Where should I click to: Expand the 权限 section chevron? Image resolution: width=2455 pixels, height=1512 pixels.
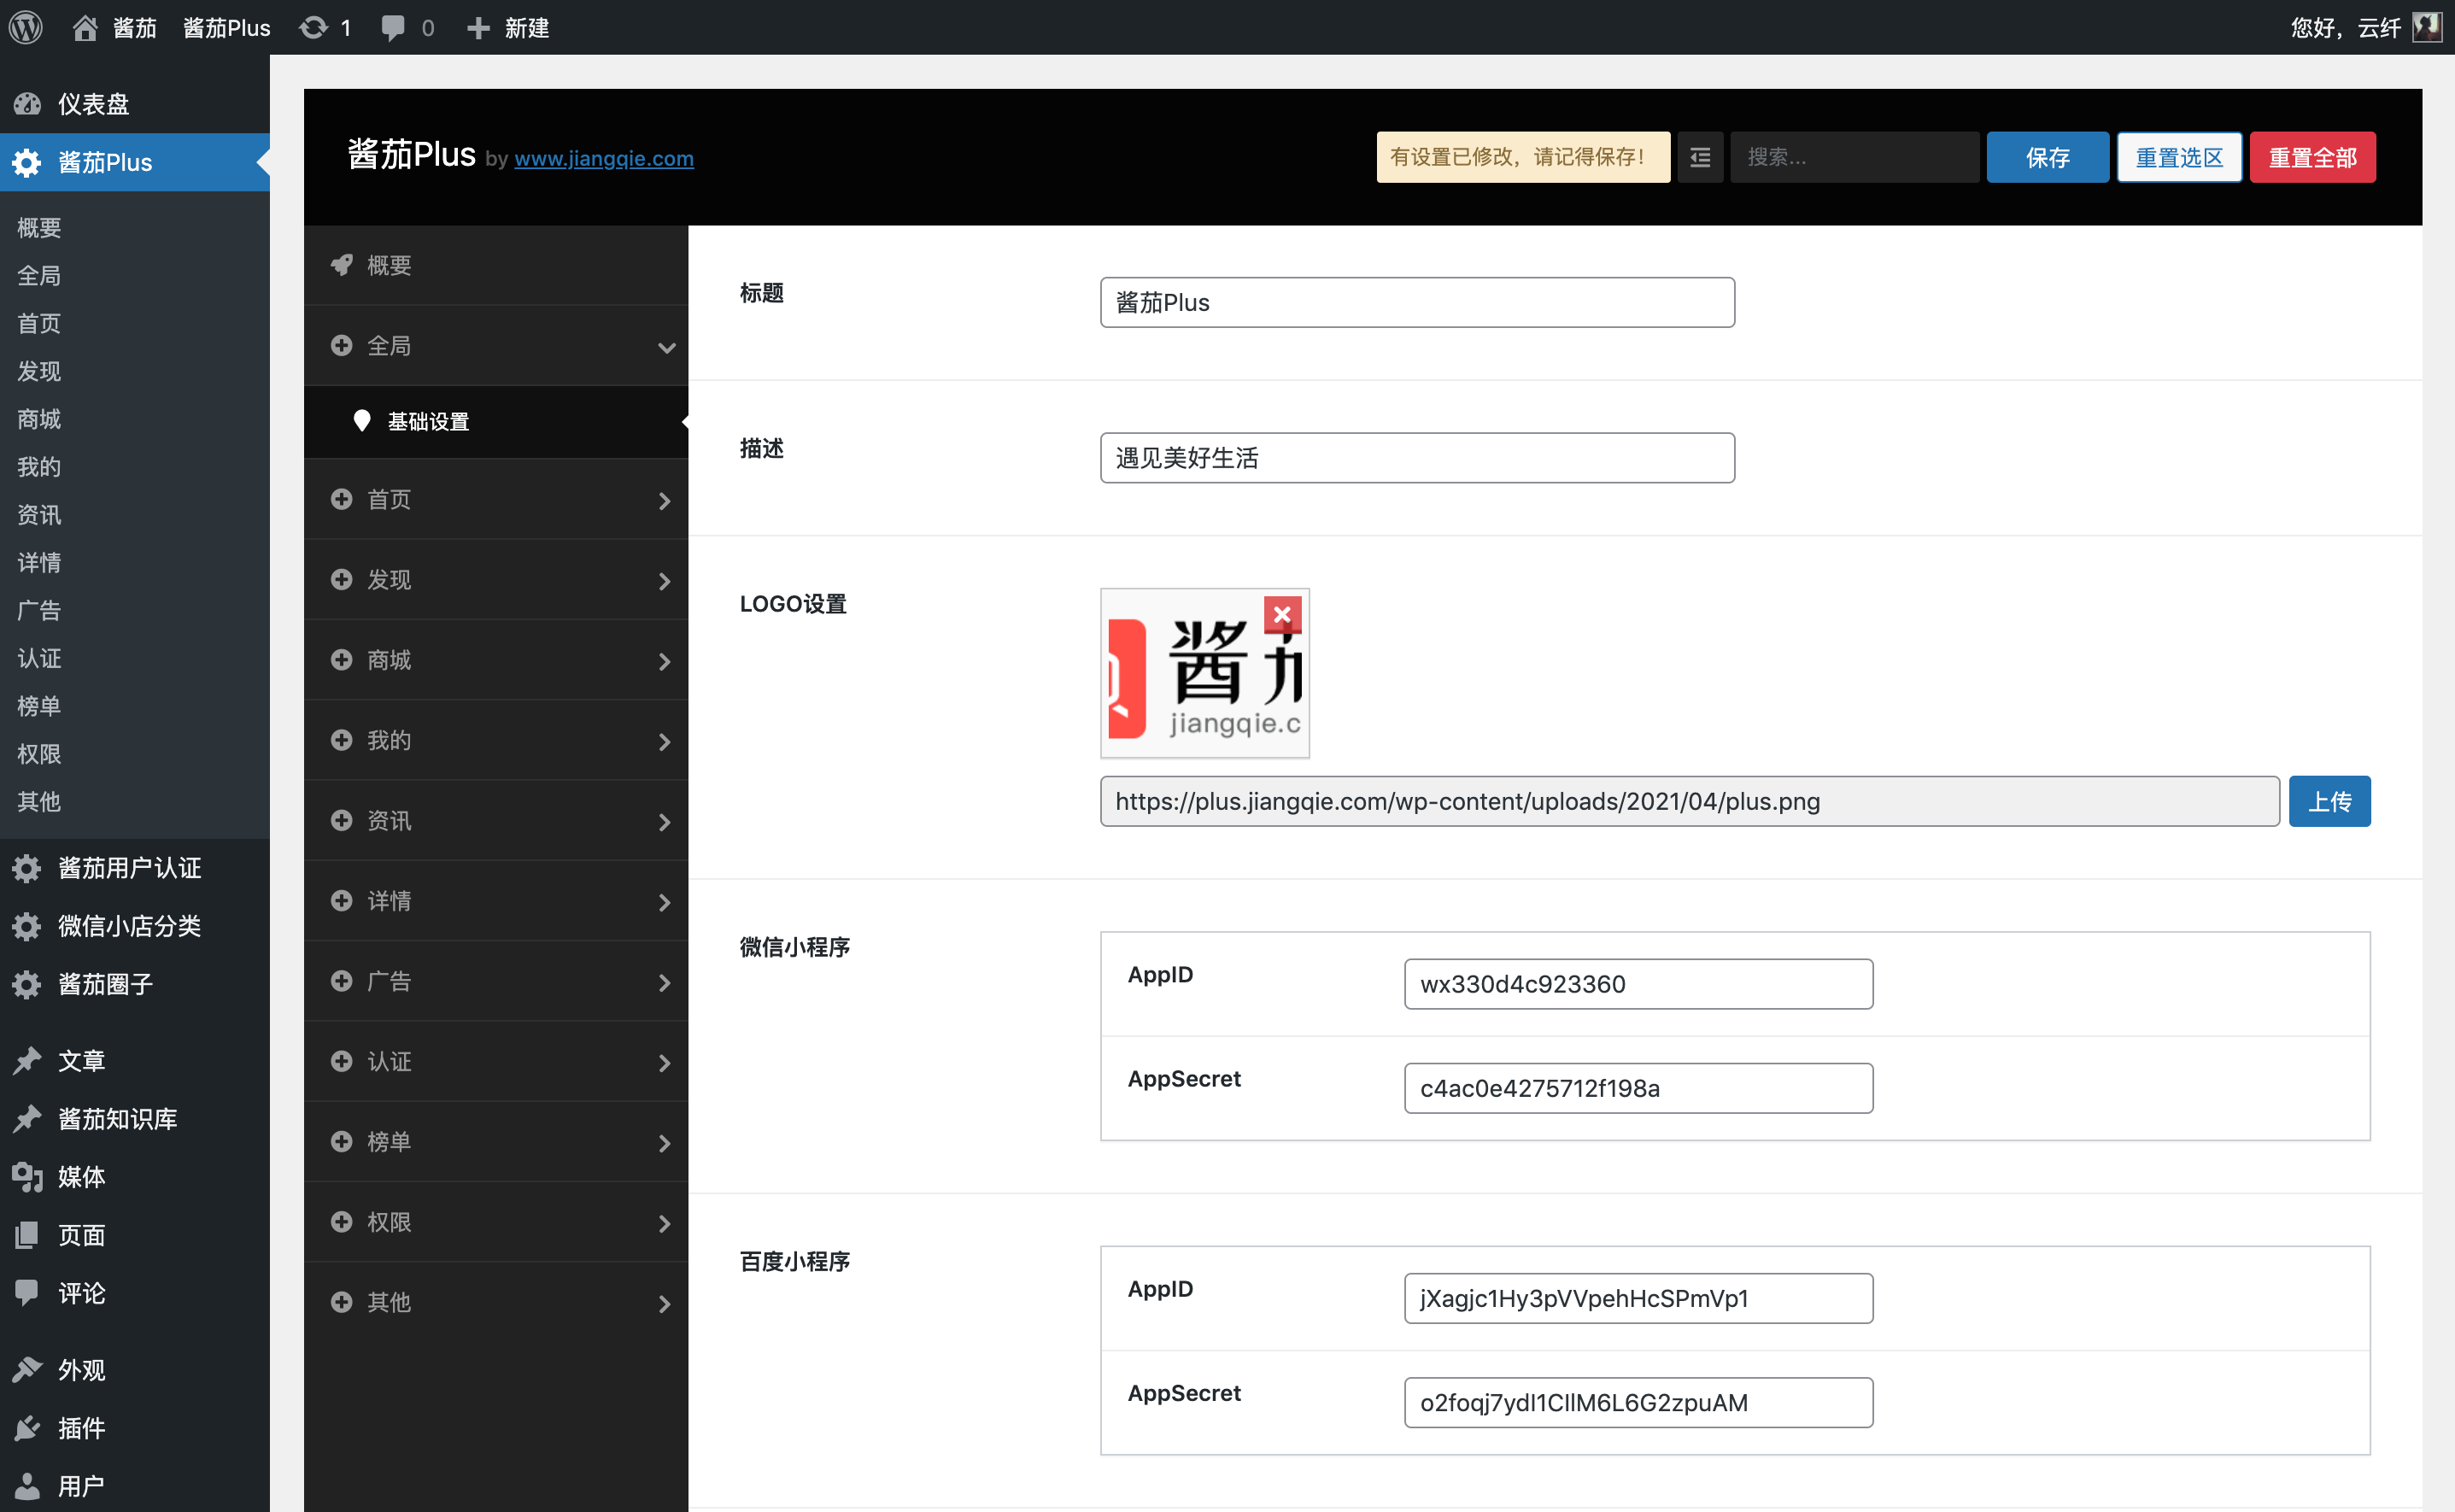point(664,1223)
